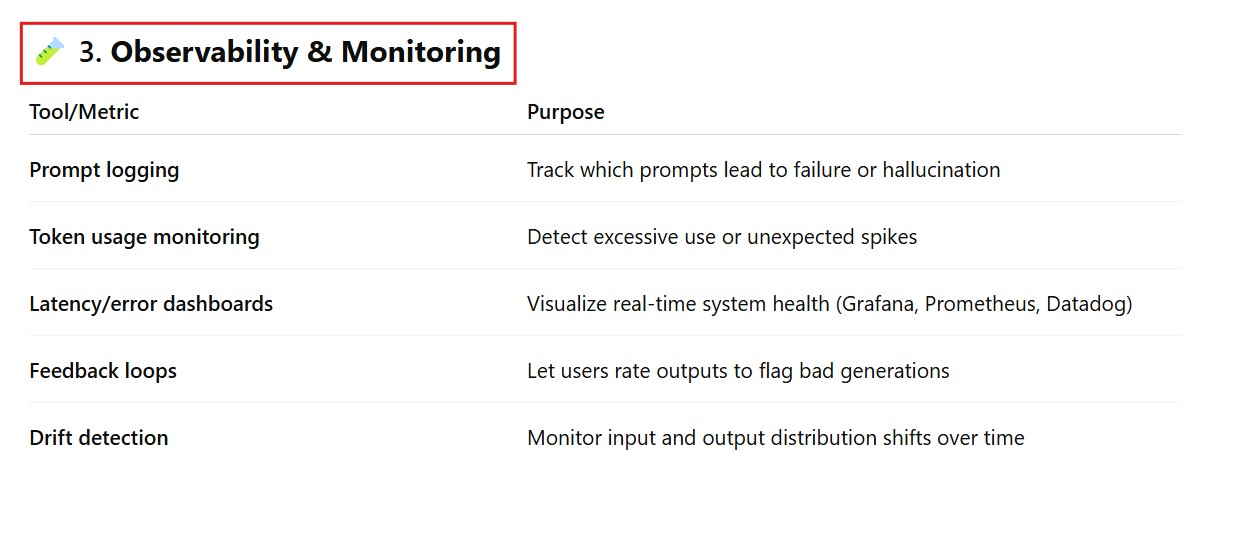Click the word Prometheus in the table
The height and width of the screenshot is (537, 1241).
pyautogui.click(x=982, y=304)
